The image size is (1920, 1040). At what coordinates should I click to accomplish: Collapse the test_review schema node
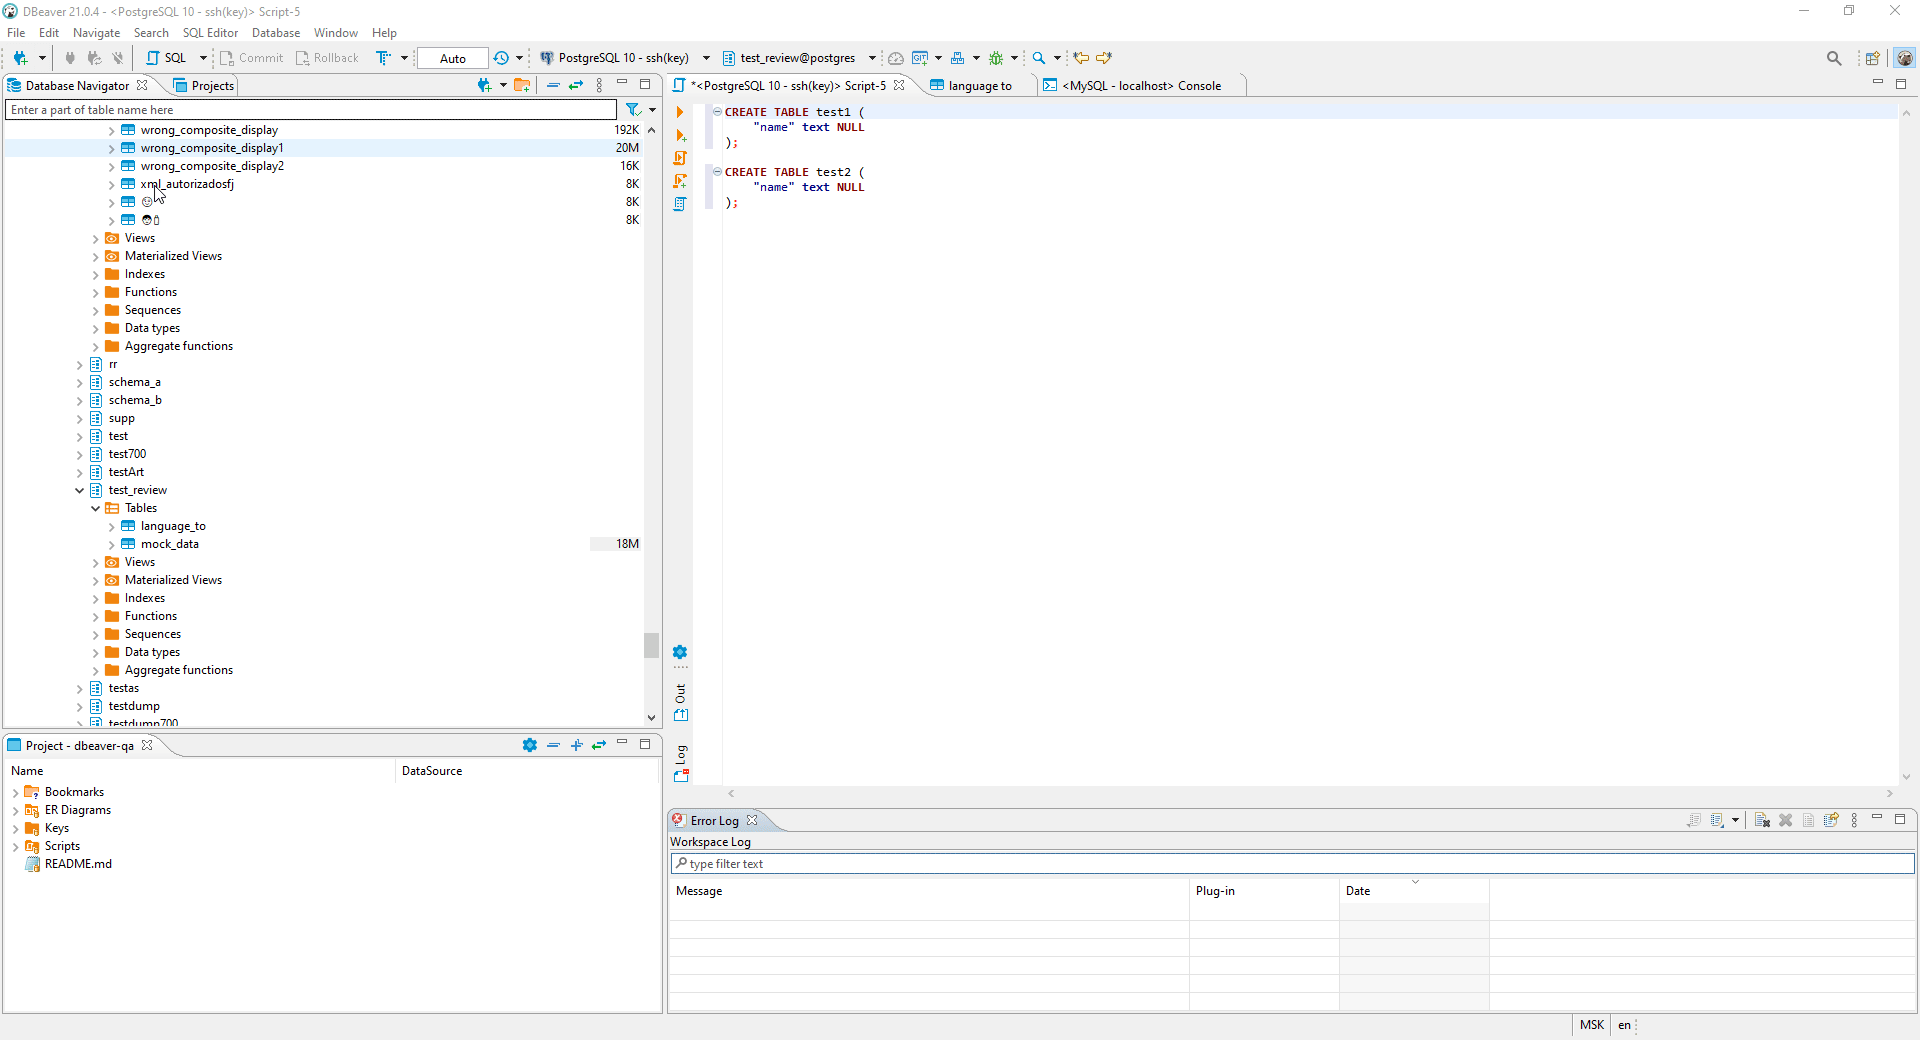[80, 490]
